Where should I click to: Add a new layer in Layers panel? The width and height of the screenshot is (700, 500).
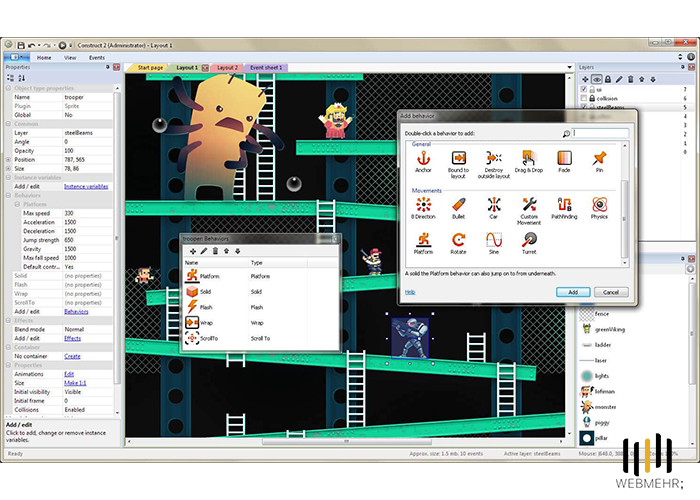coord(585,79)
